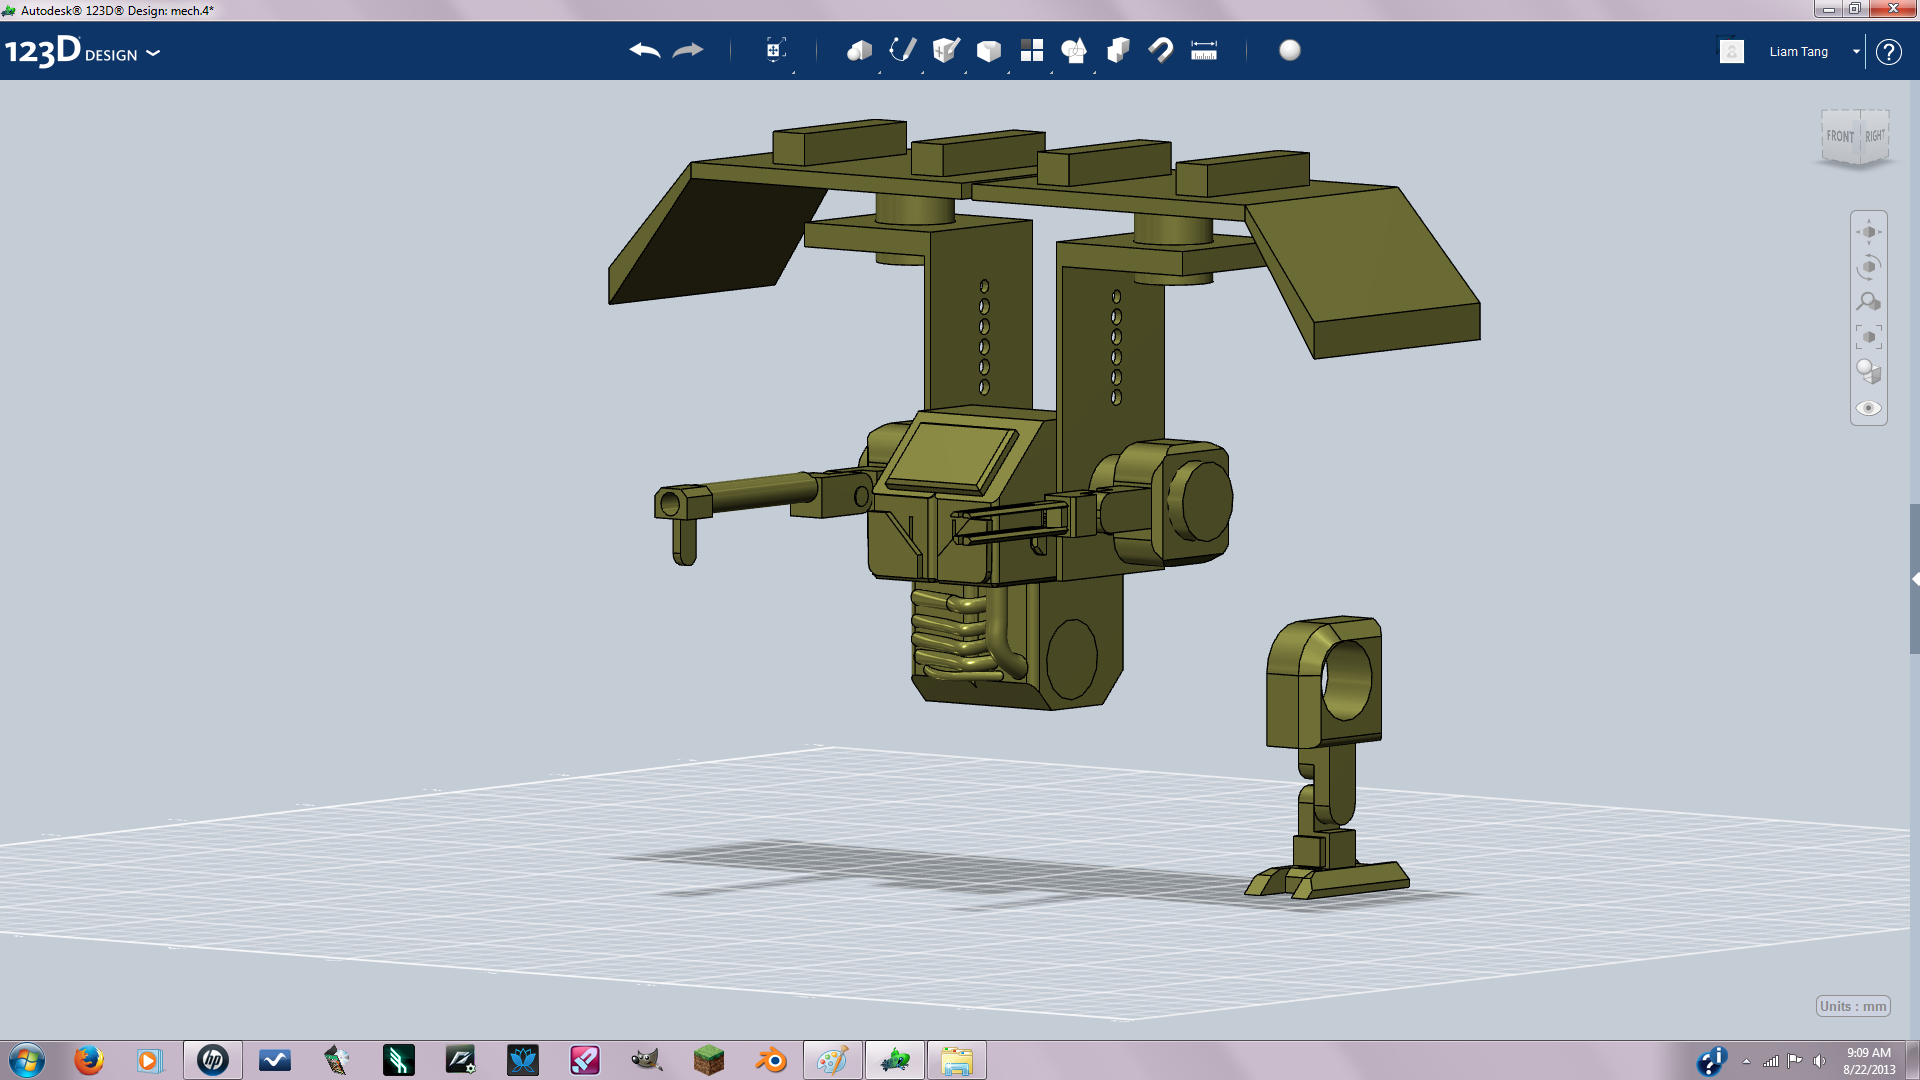
Task: Open the Modify tool
Action: (x=989, y=50)
